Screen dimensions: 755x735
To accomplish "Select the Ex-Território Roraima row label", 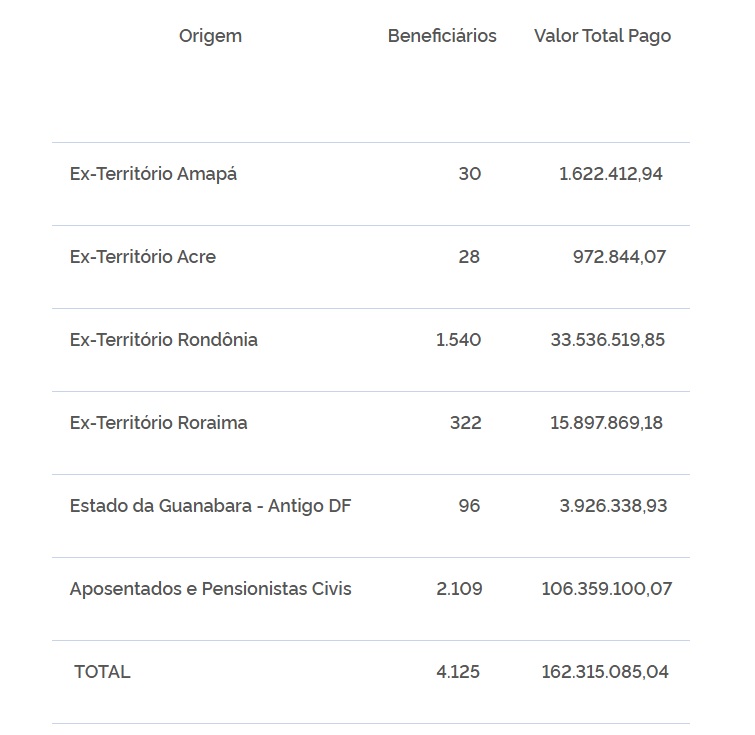I will [159, 423].
